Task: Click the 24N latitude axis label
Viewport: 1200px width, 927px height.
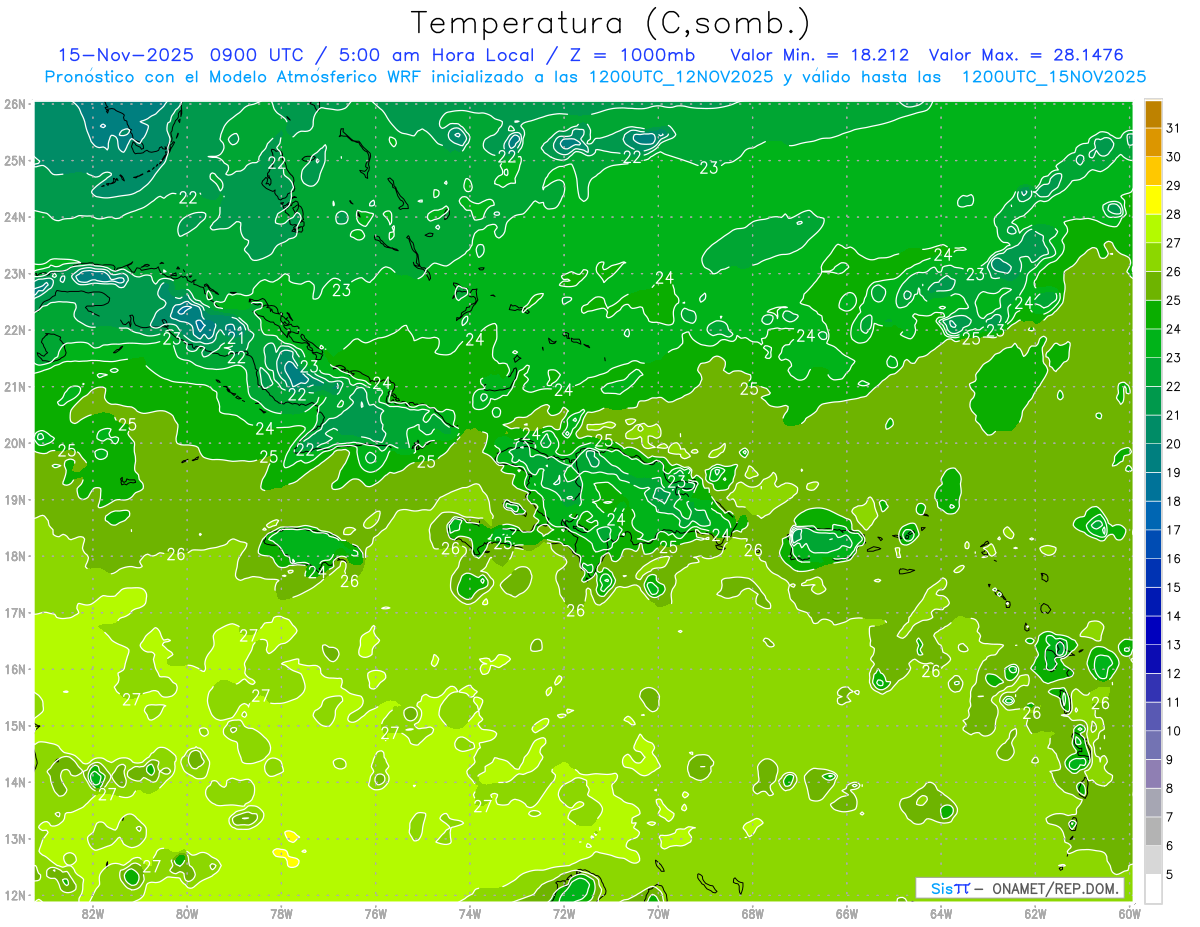Action: coord(15,217)
